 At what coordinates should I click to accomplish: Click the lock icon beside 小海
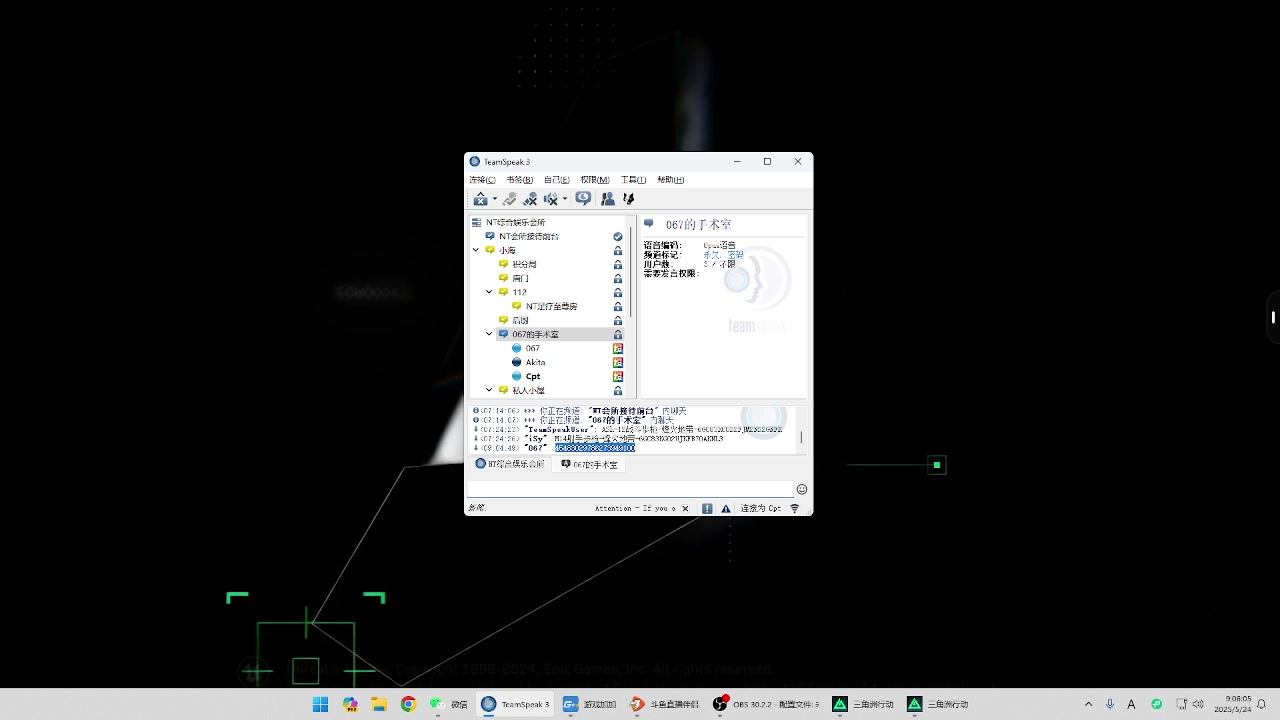(618, 250)
